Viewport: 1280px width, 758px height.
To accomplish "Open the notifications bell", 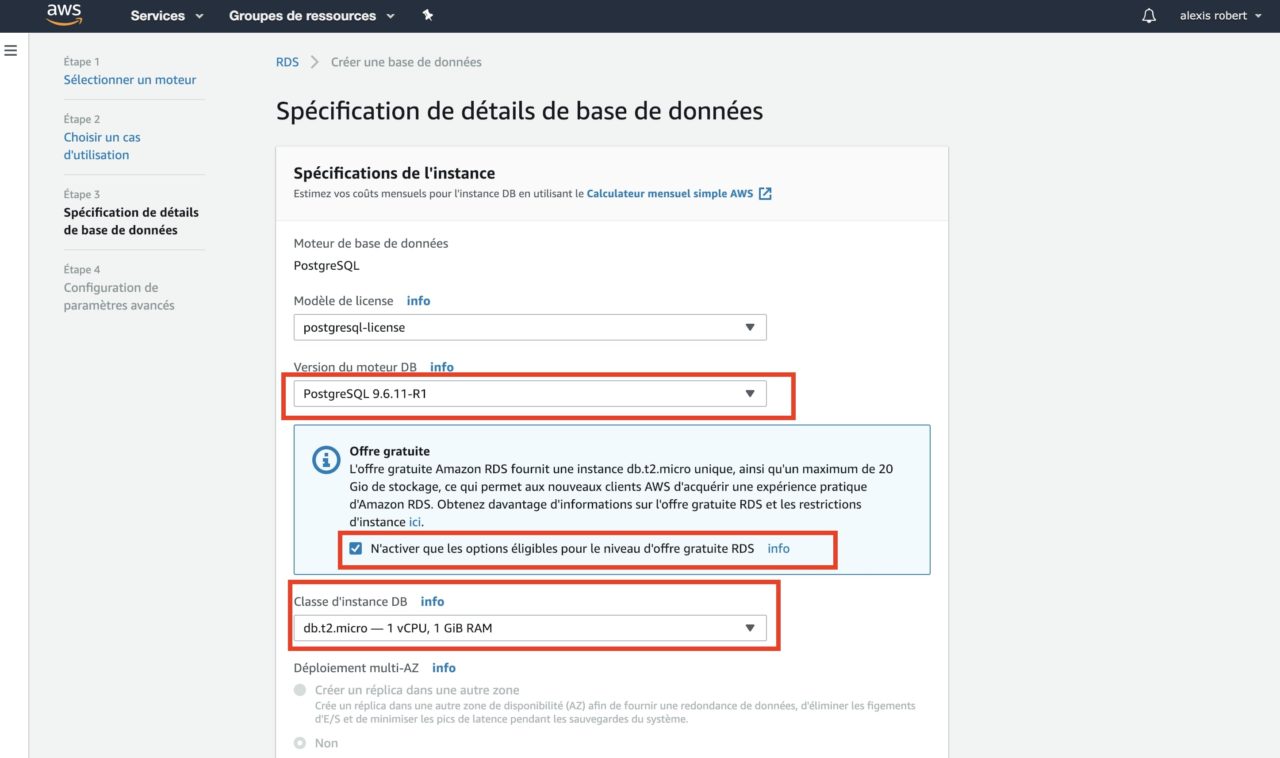I will pos(1149,16).
